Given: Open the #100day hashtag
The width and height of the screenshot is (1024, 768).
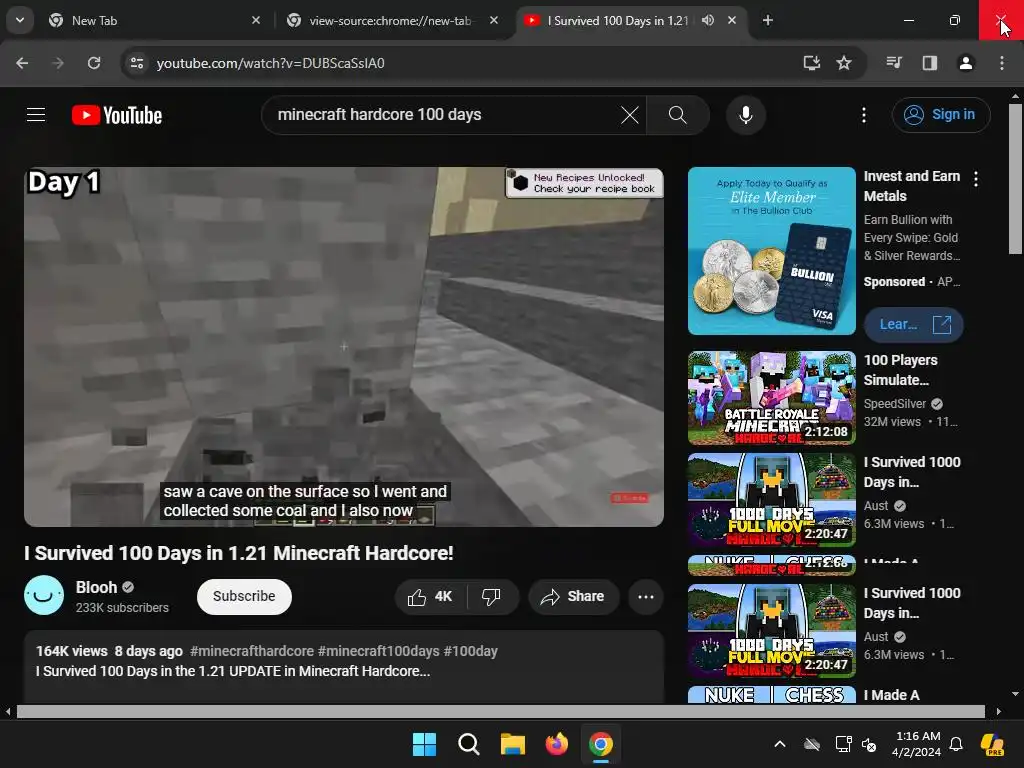Looking at the screenshot, I should click(x=470, y=651).
